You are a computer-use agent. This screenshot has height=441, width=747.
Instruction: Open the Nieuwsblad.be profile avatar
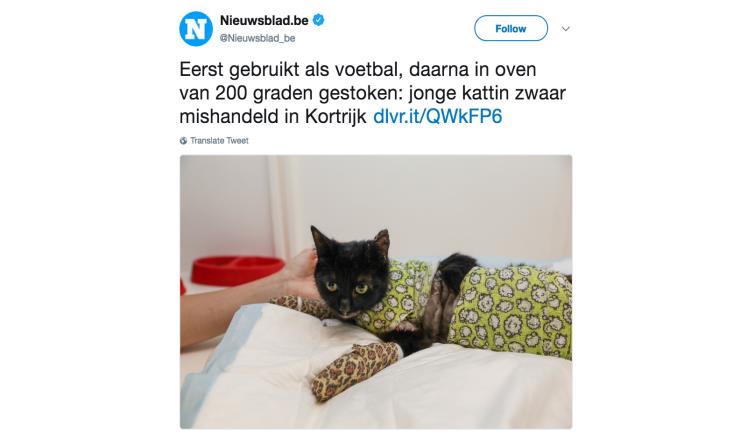coord(196,29)
